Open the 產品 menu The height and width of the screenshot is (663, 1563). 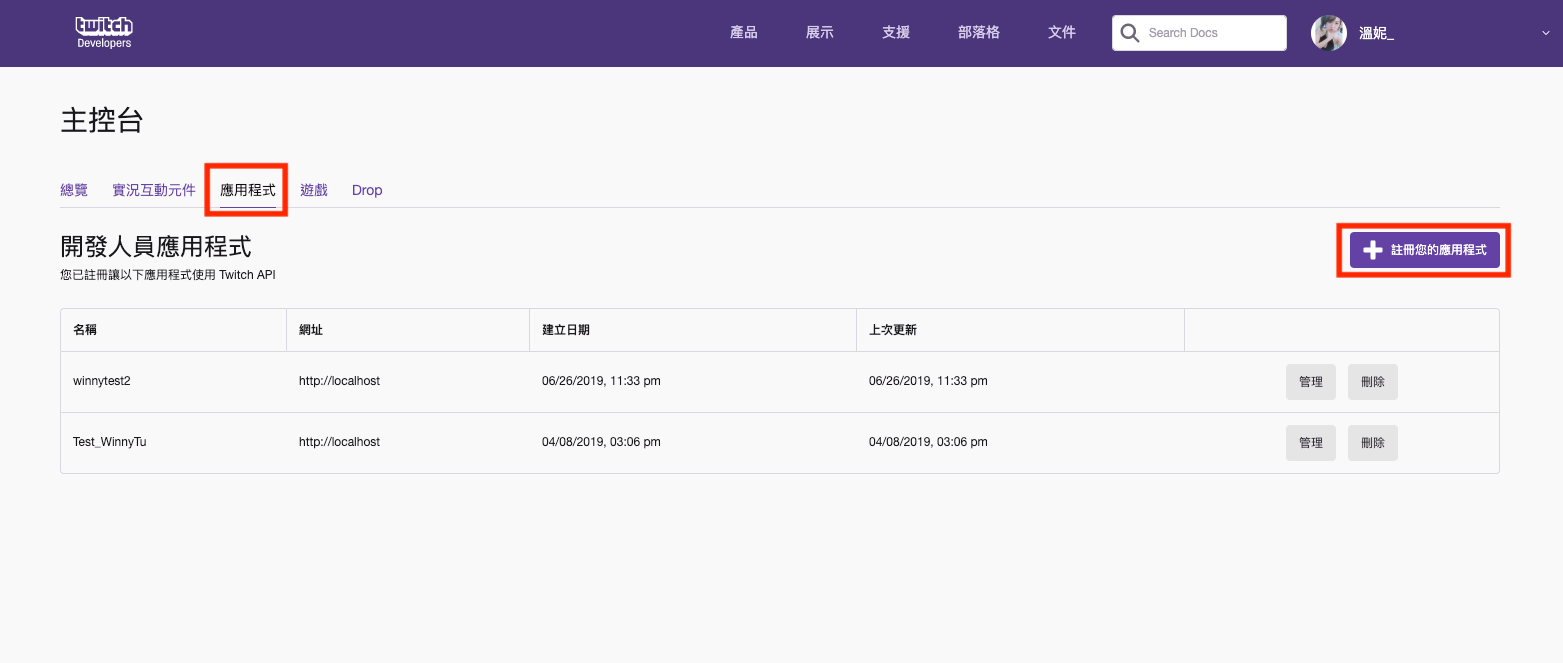[744, 33]
